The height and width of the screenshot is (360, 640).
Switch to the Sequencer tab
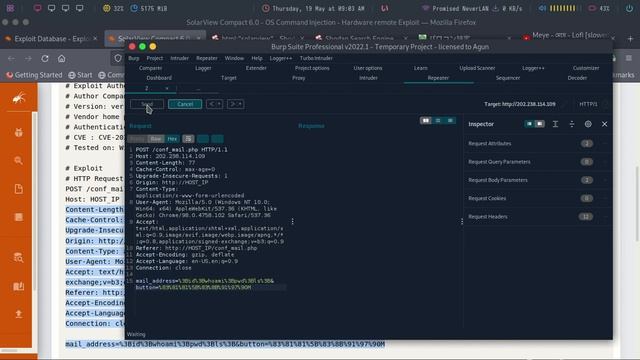[x=508, y=78]
